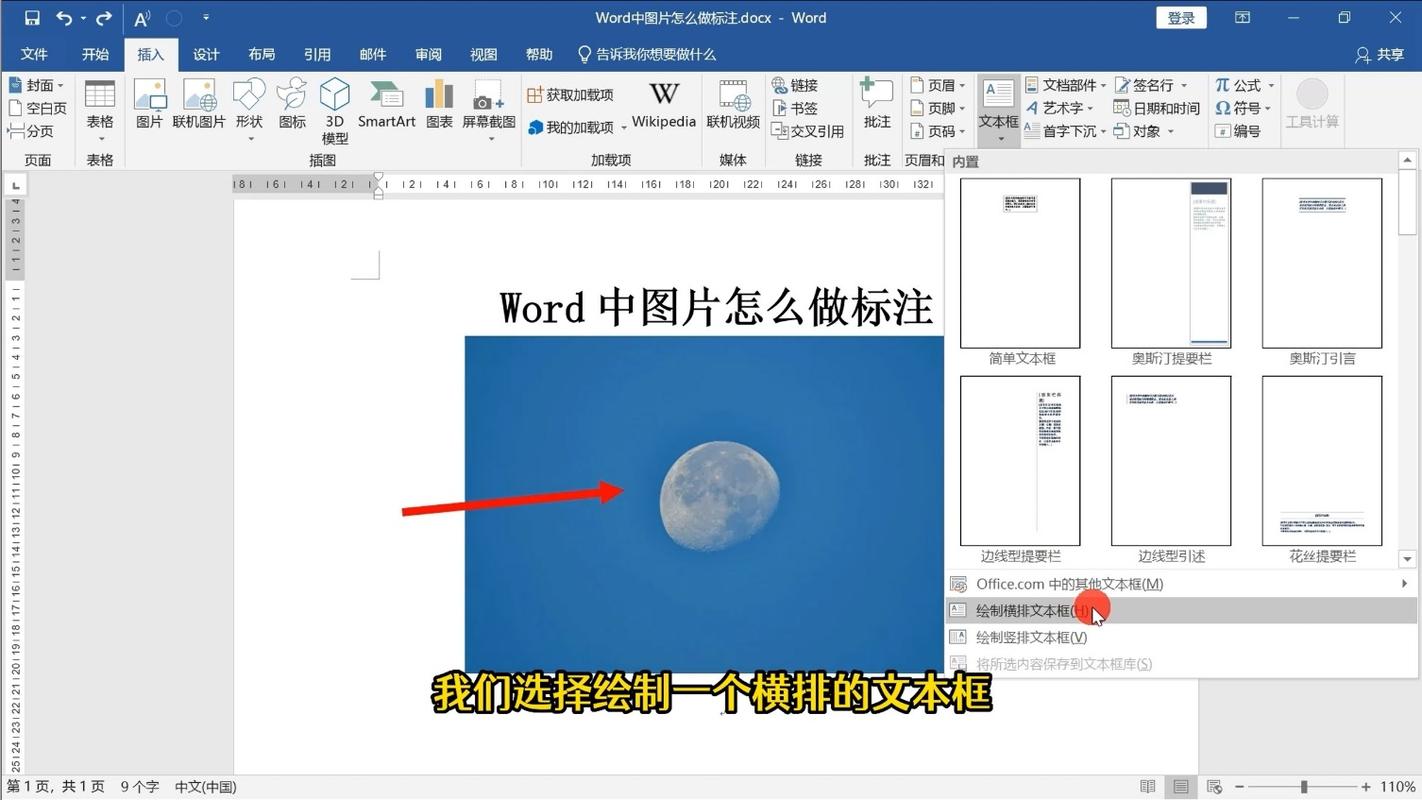Click the 交叉引用 cross-reference button
This screenshot has height=800, width=1422.
808,131
